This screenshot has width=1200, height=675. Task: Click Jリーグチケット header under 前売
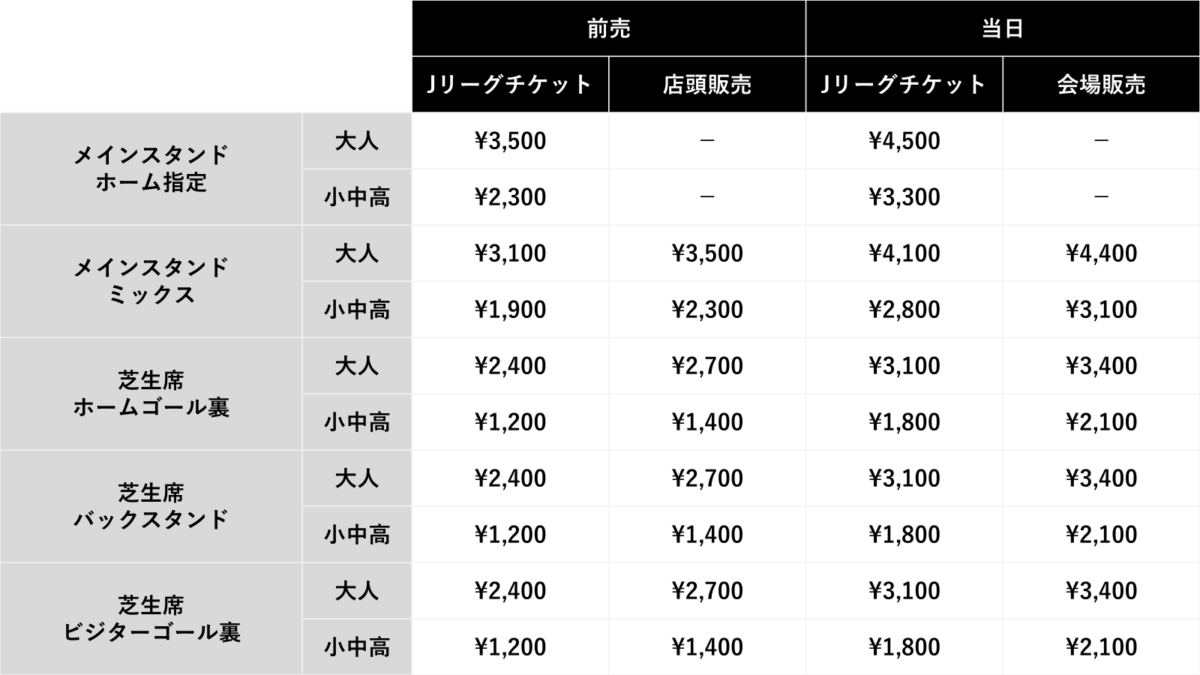510,85
